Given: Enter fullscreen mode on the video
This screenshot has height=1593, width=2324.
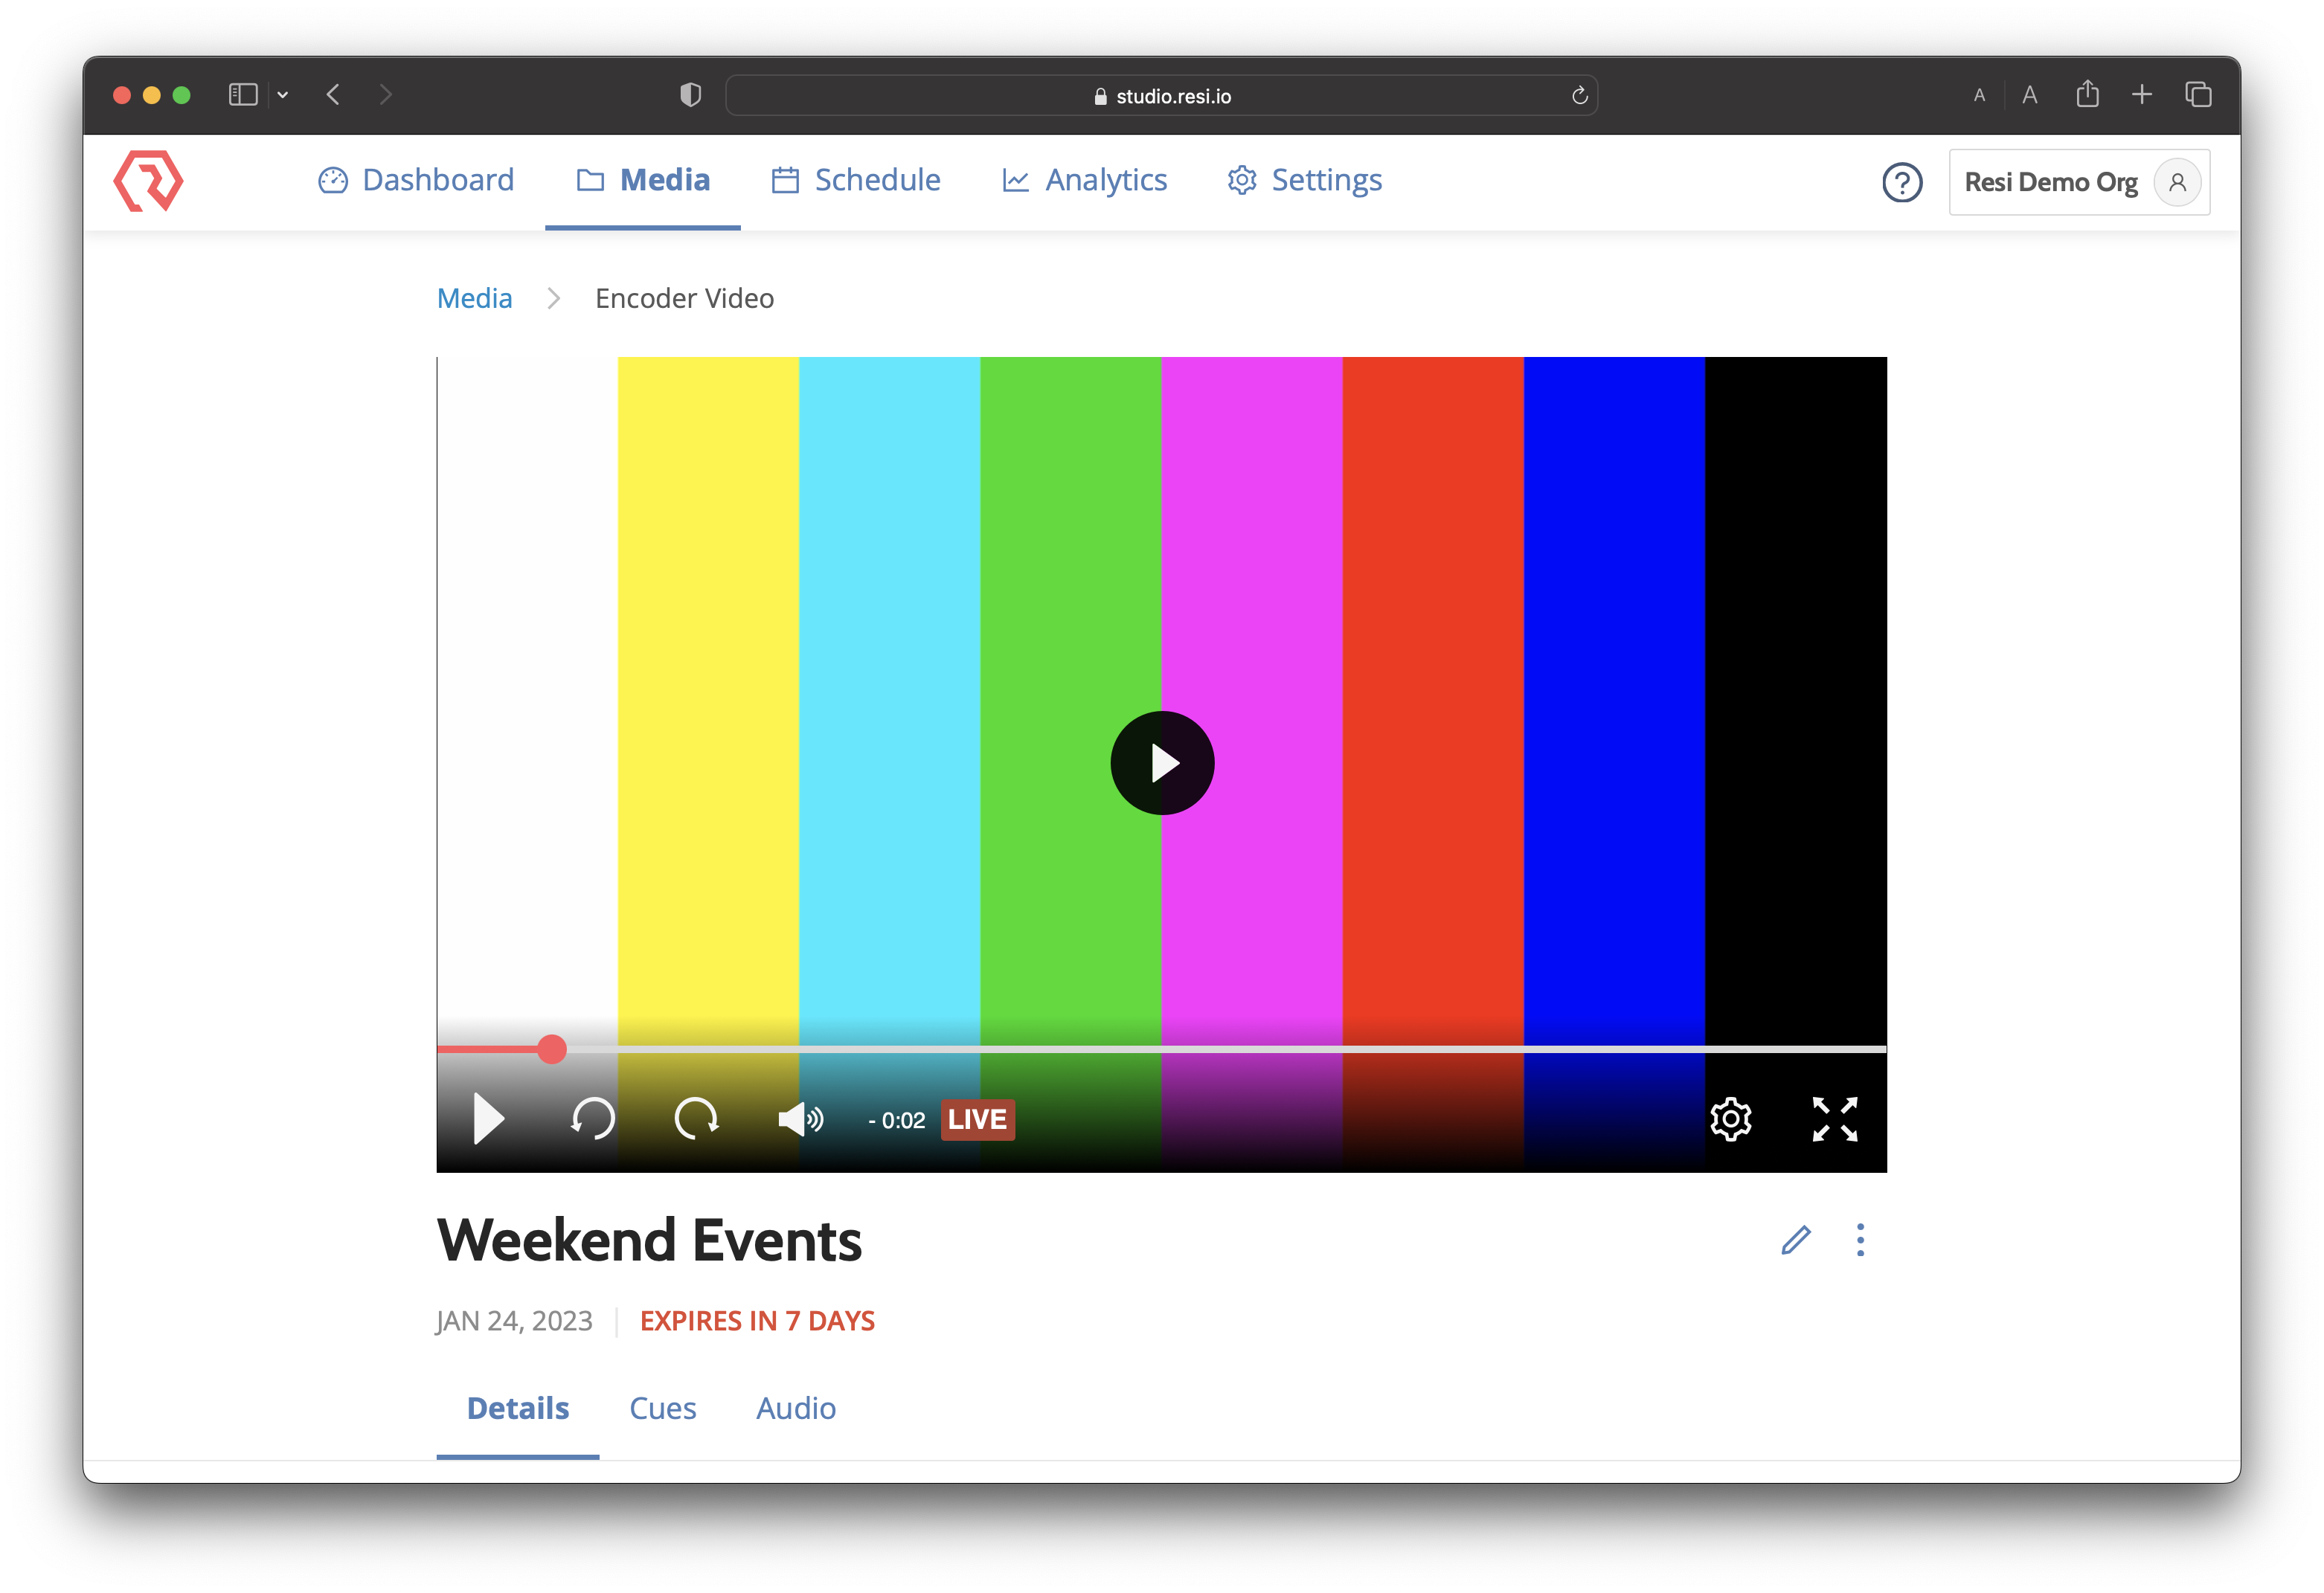Looking at the screenshot, I should [x=1834, y=1119].
